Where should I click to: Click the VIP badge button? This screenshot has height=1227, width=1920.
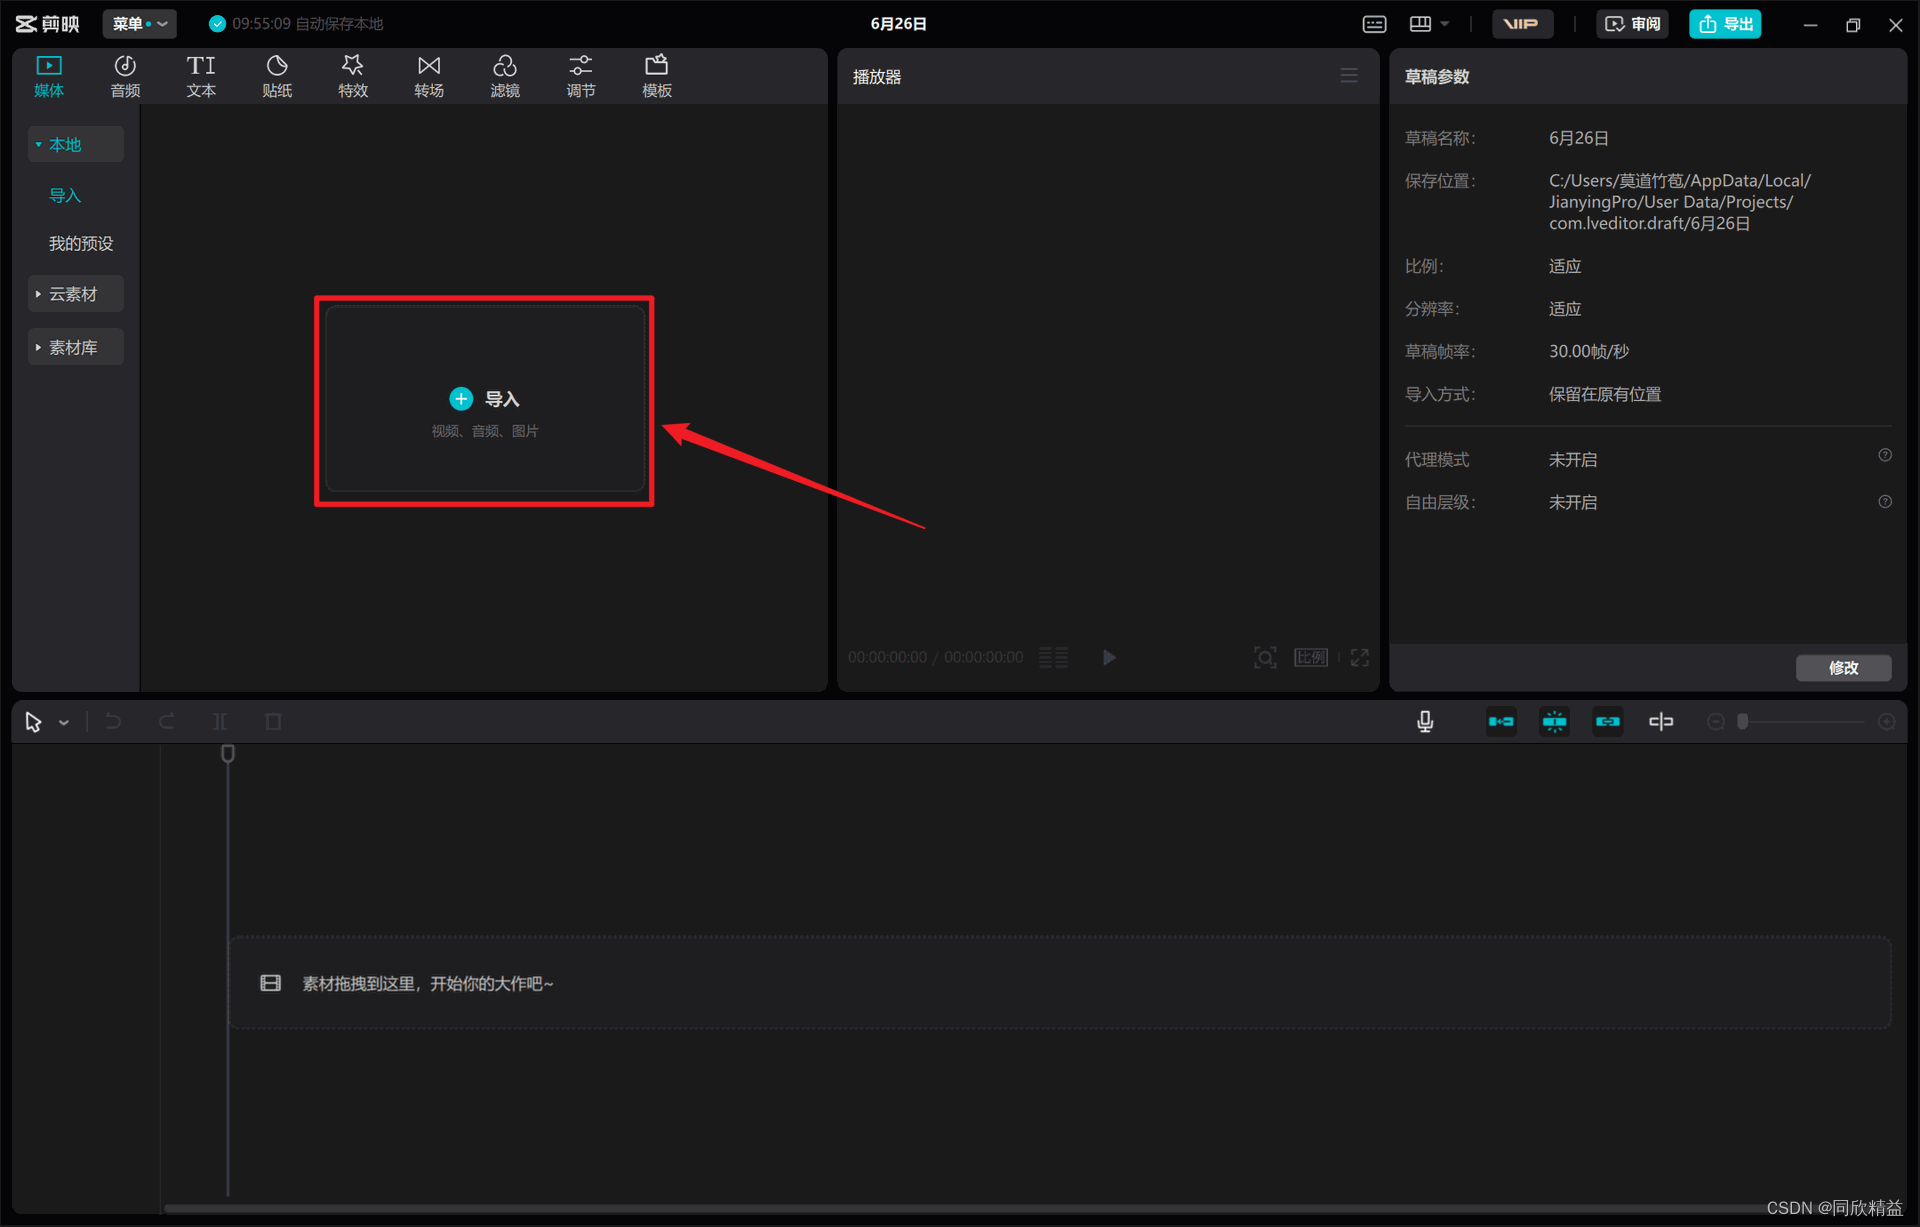coord(1522,24)
